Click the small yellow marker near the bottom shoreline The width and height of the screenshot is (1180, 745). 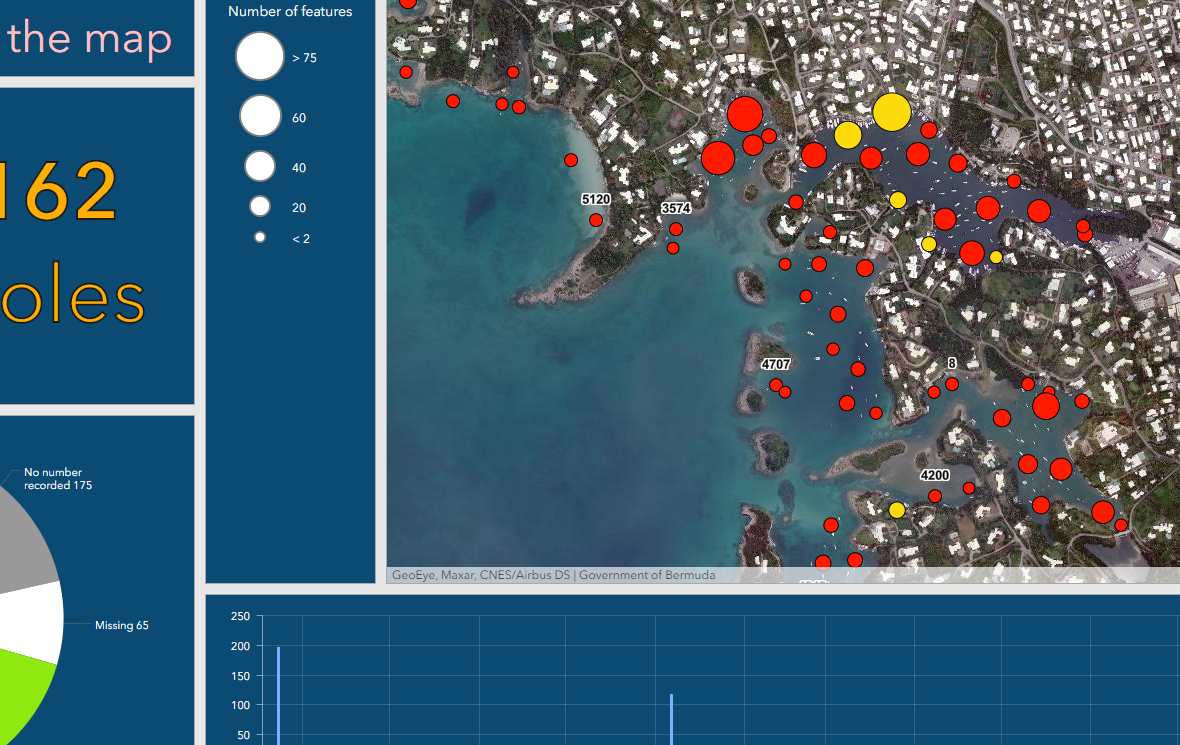895,511
